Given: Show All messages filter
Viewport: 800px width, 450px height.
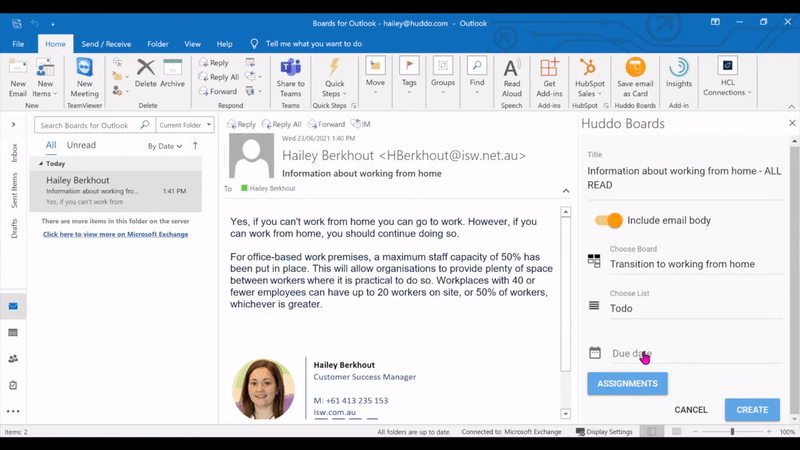Looking at the screenshot, I should [x=51, y=145].
